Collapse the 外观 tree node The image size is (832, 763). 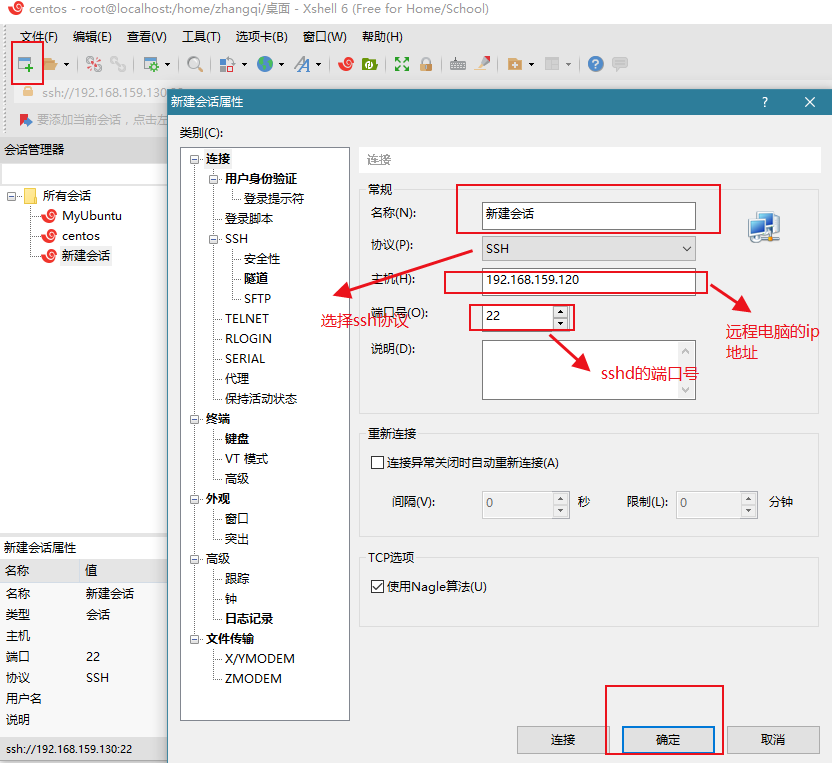[195, 499]
